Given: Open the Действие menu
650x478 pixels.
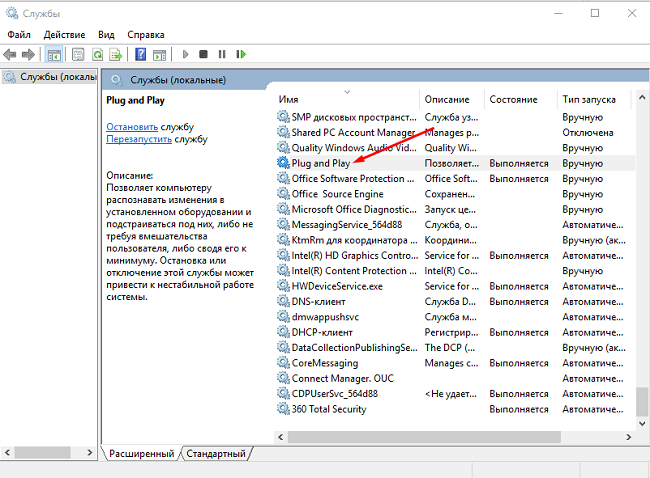Looking at the screenshot, I should pos(64,34).
